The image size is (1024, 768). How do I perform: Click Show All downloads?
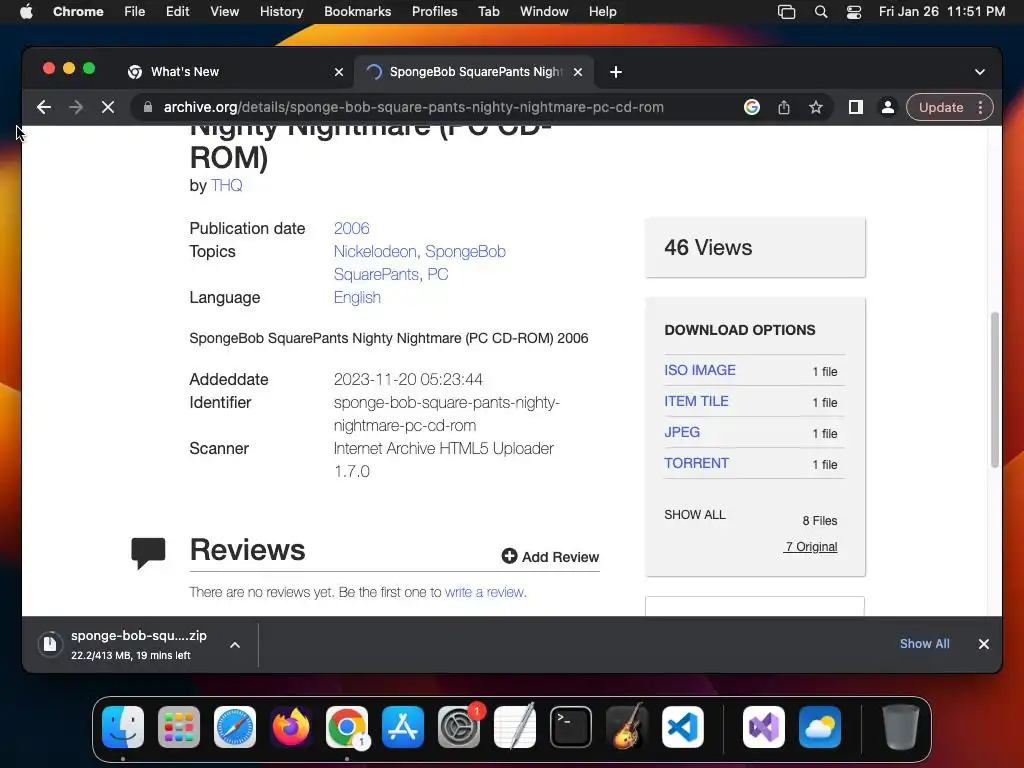[x=924, y=644]
